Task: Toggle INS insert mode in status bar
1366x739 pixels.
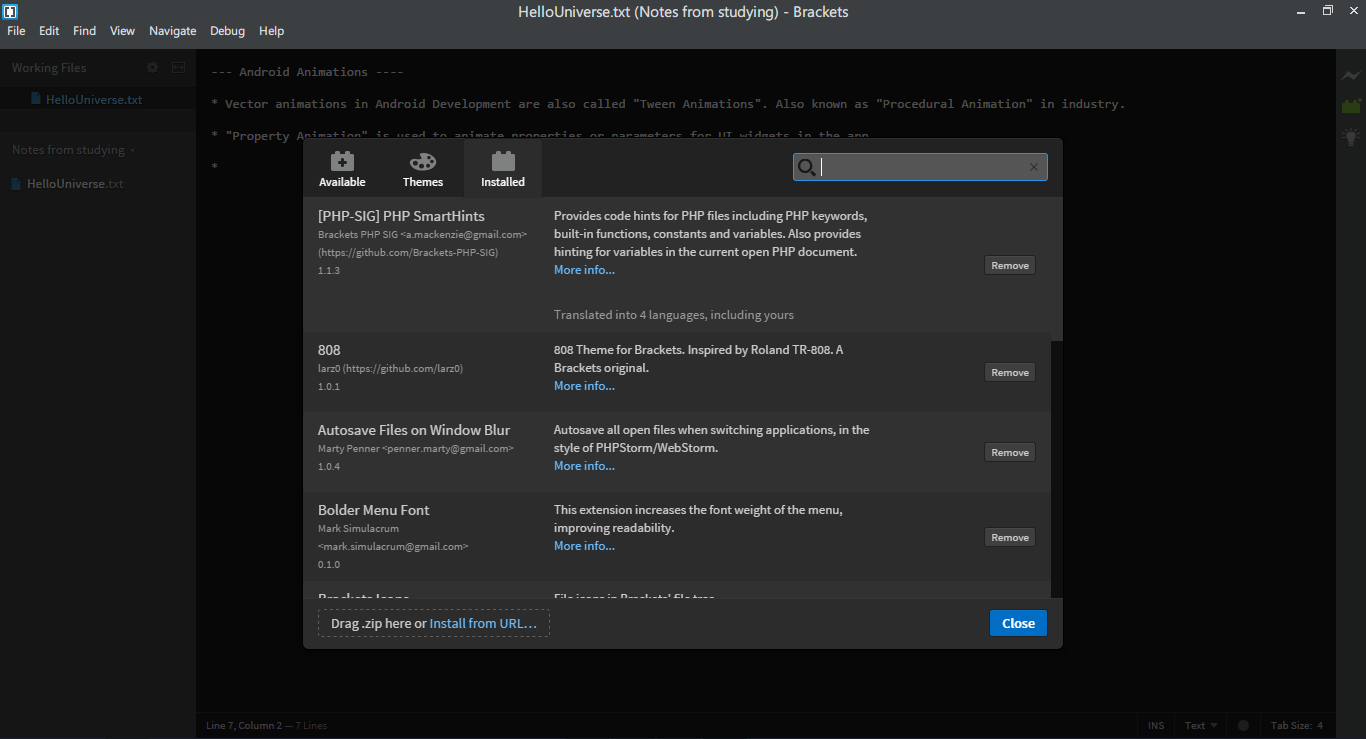Action: [1156, 726]
